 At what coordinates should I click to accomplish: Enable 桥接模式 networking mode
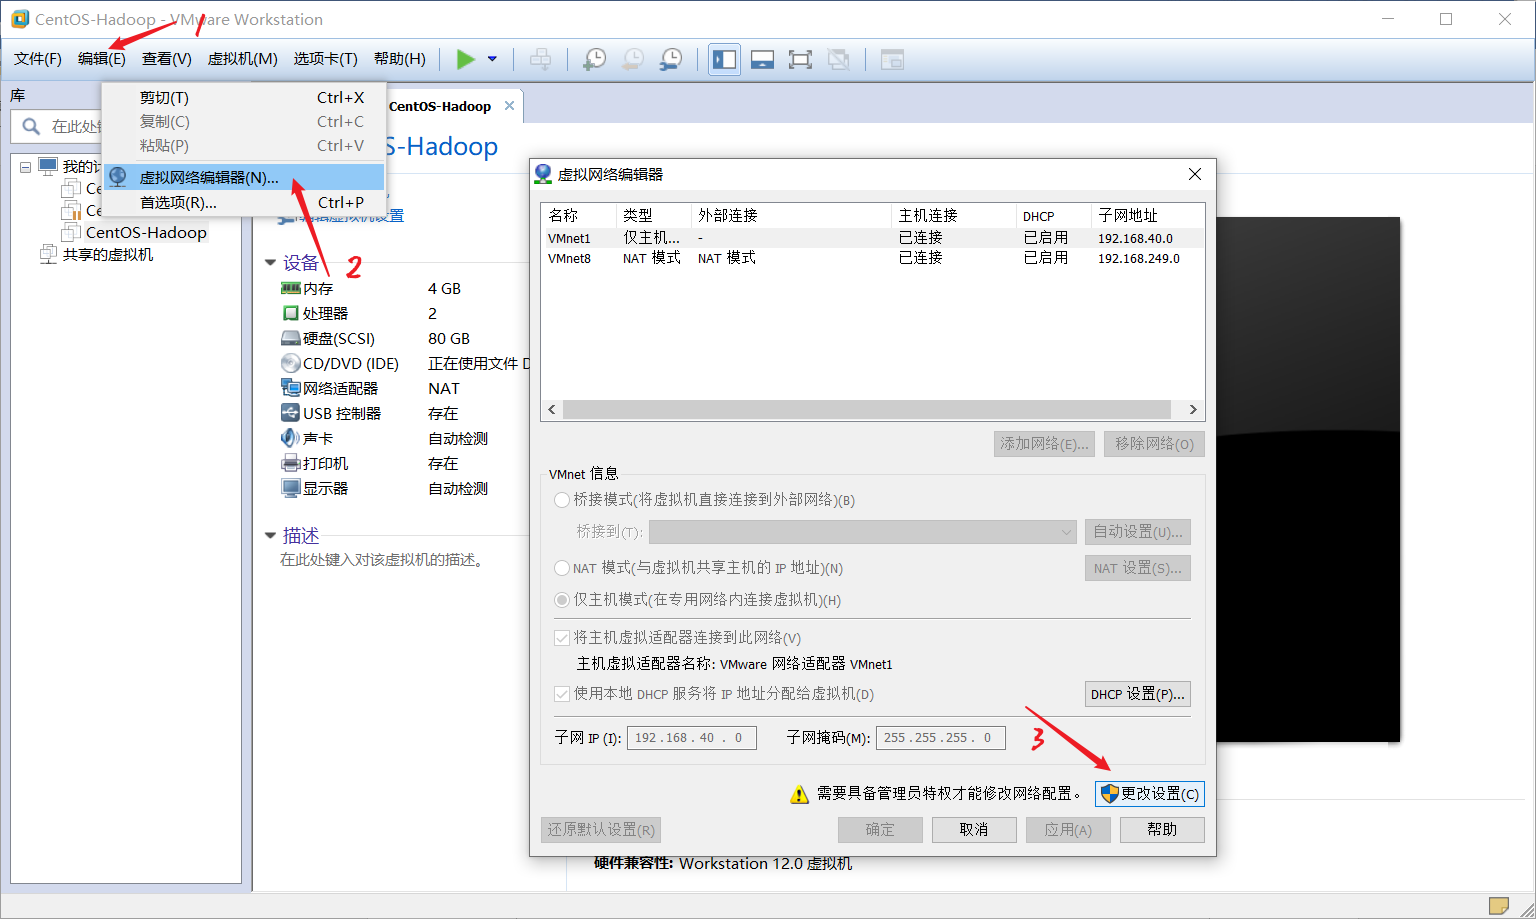coord(562,500)
